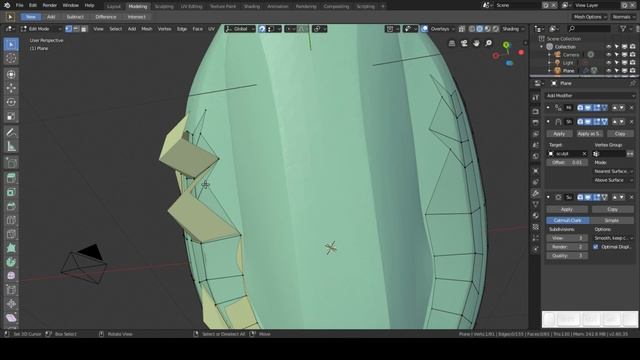The image size is (640, 360).
Task: Select the Cursor tool
Action: click(11, 58)
